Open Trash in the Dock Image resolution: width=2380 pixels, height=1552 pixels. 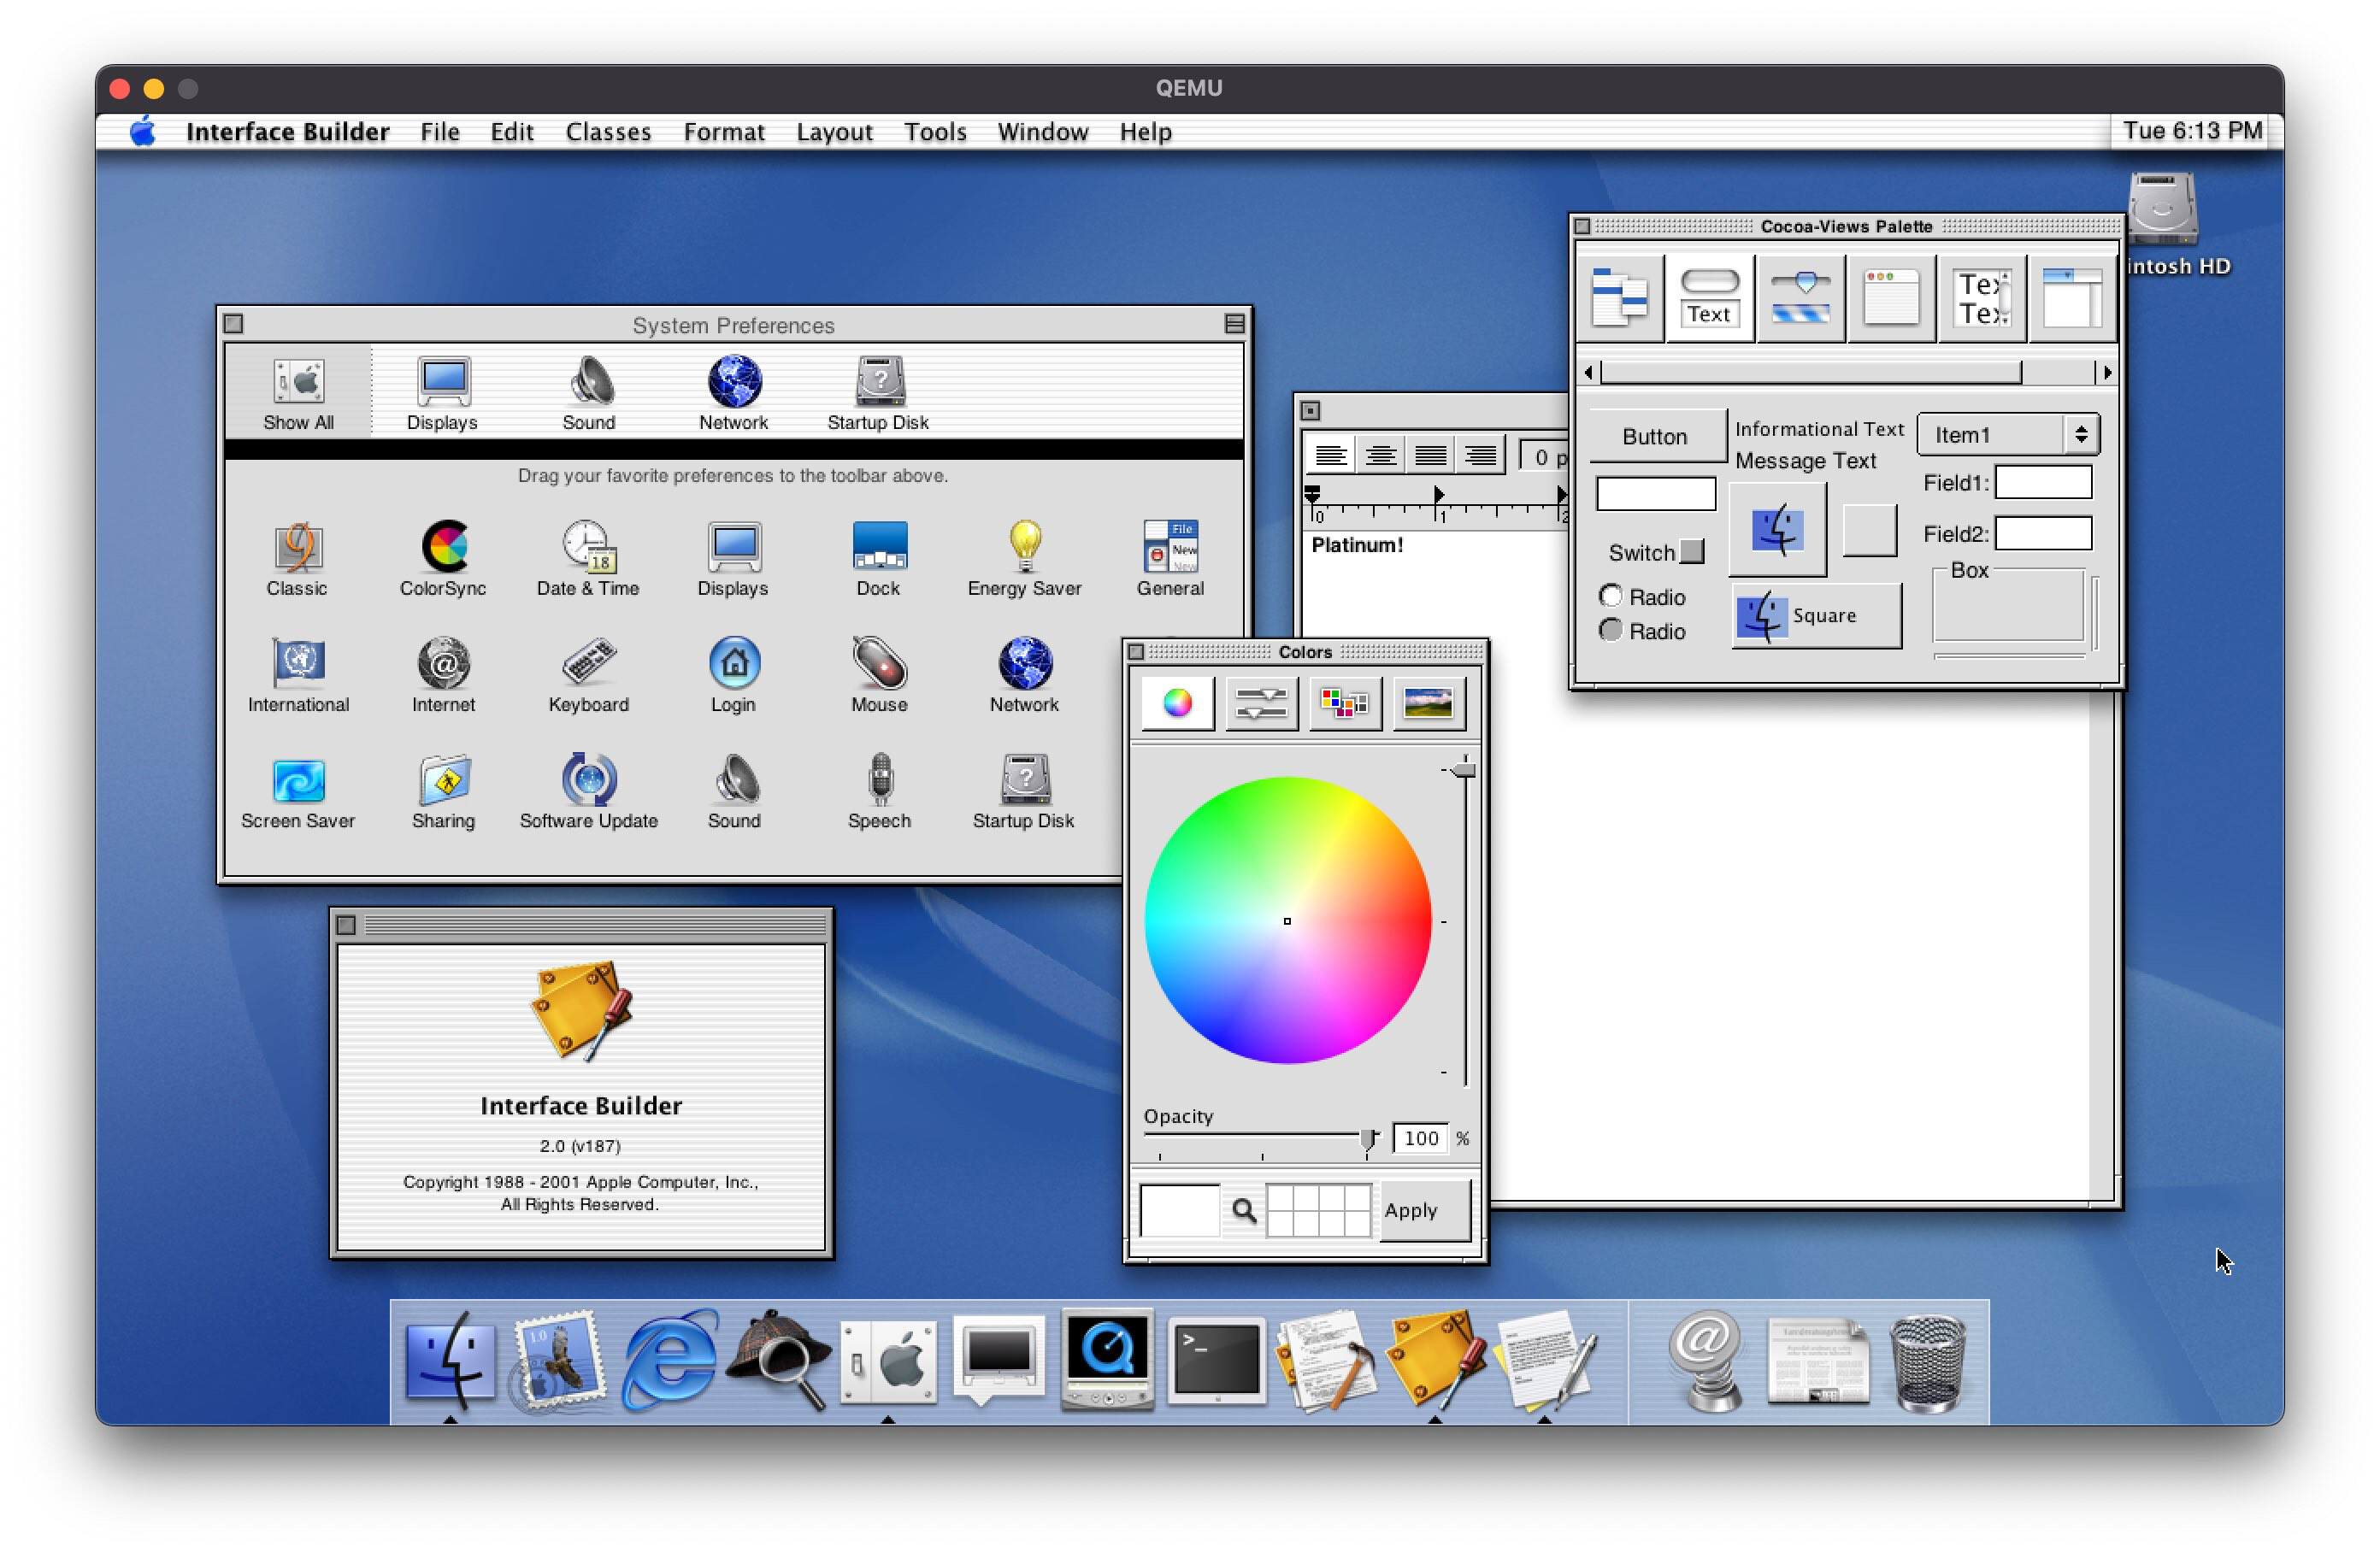coord(1927,1362)
